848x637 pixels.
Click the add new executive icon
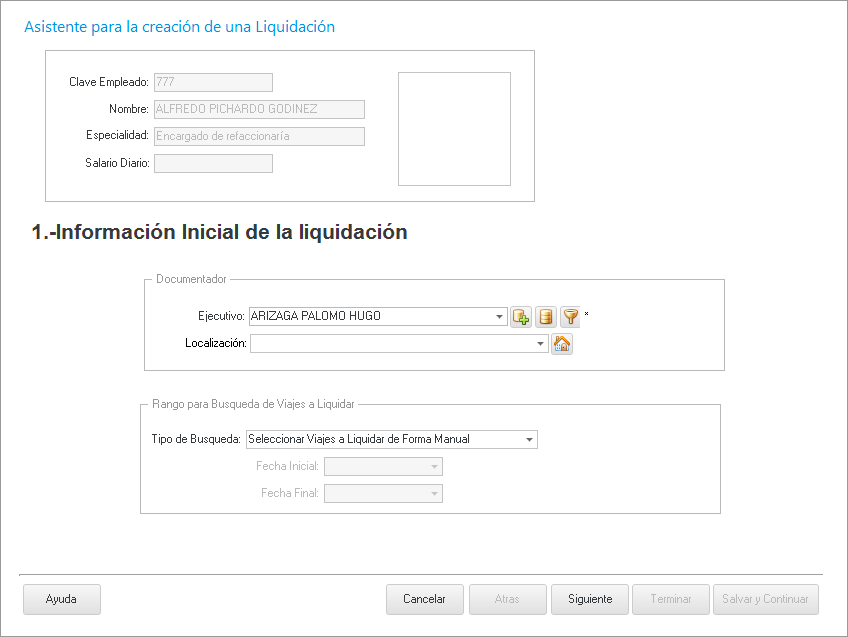click(521, 317)
